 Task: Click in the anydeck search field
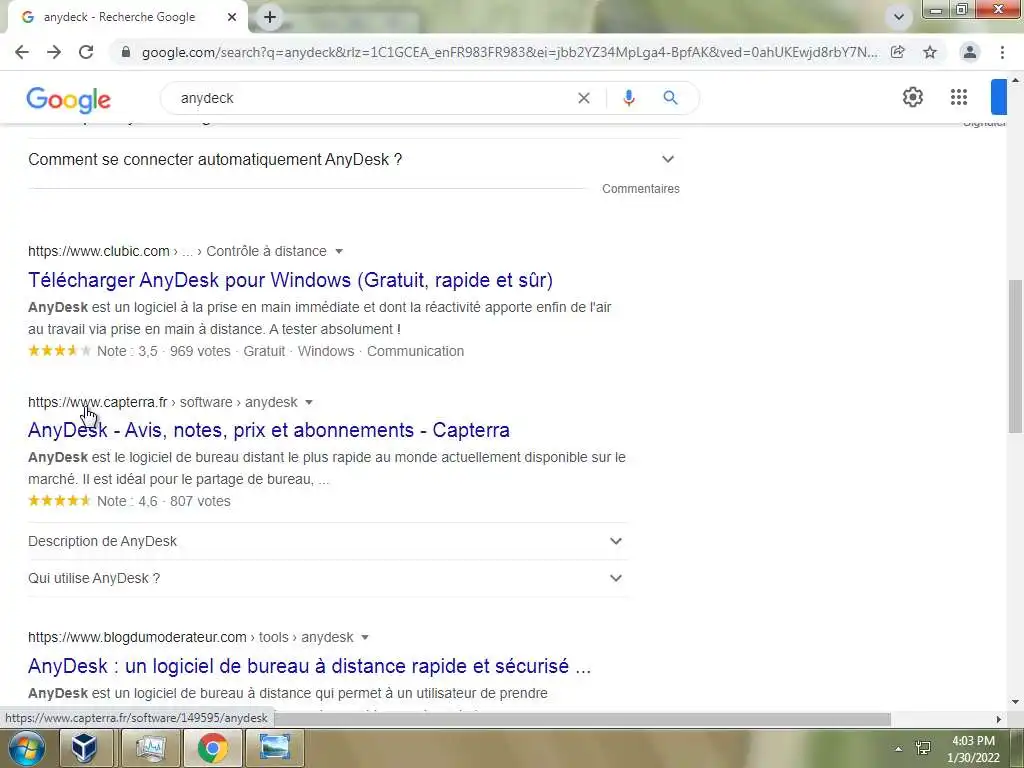[372, 98]
